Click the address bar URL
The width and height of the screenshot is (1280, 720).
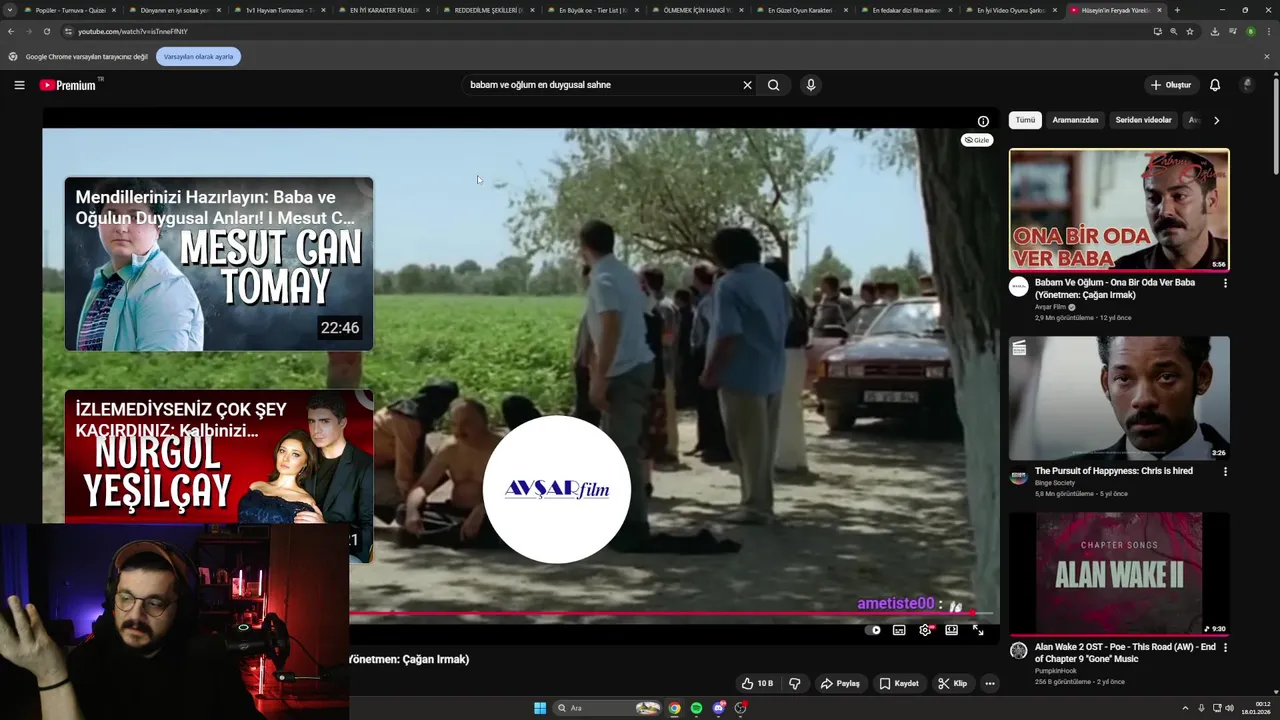(x=133, y=31)
